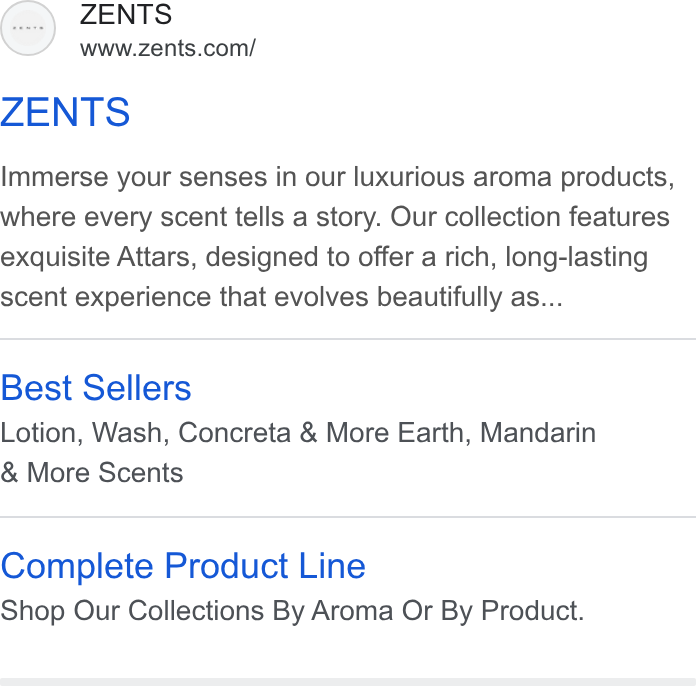The image size is (696, 686).
Task: Click the divider above Complete Product Line
Action: (348, 517)
